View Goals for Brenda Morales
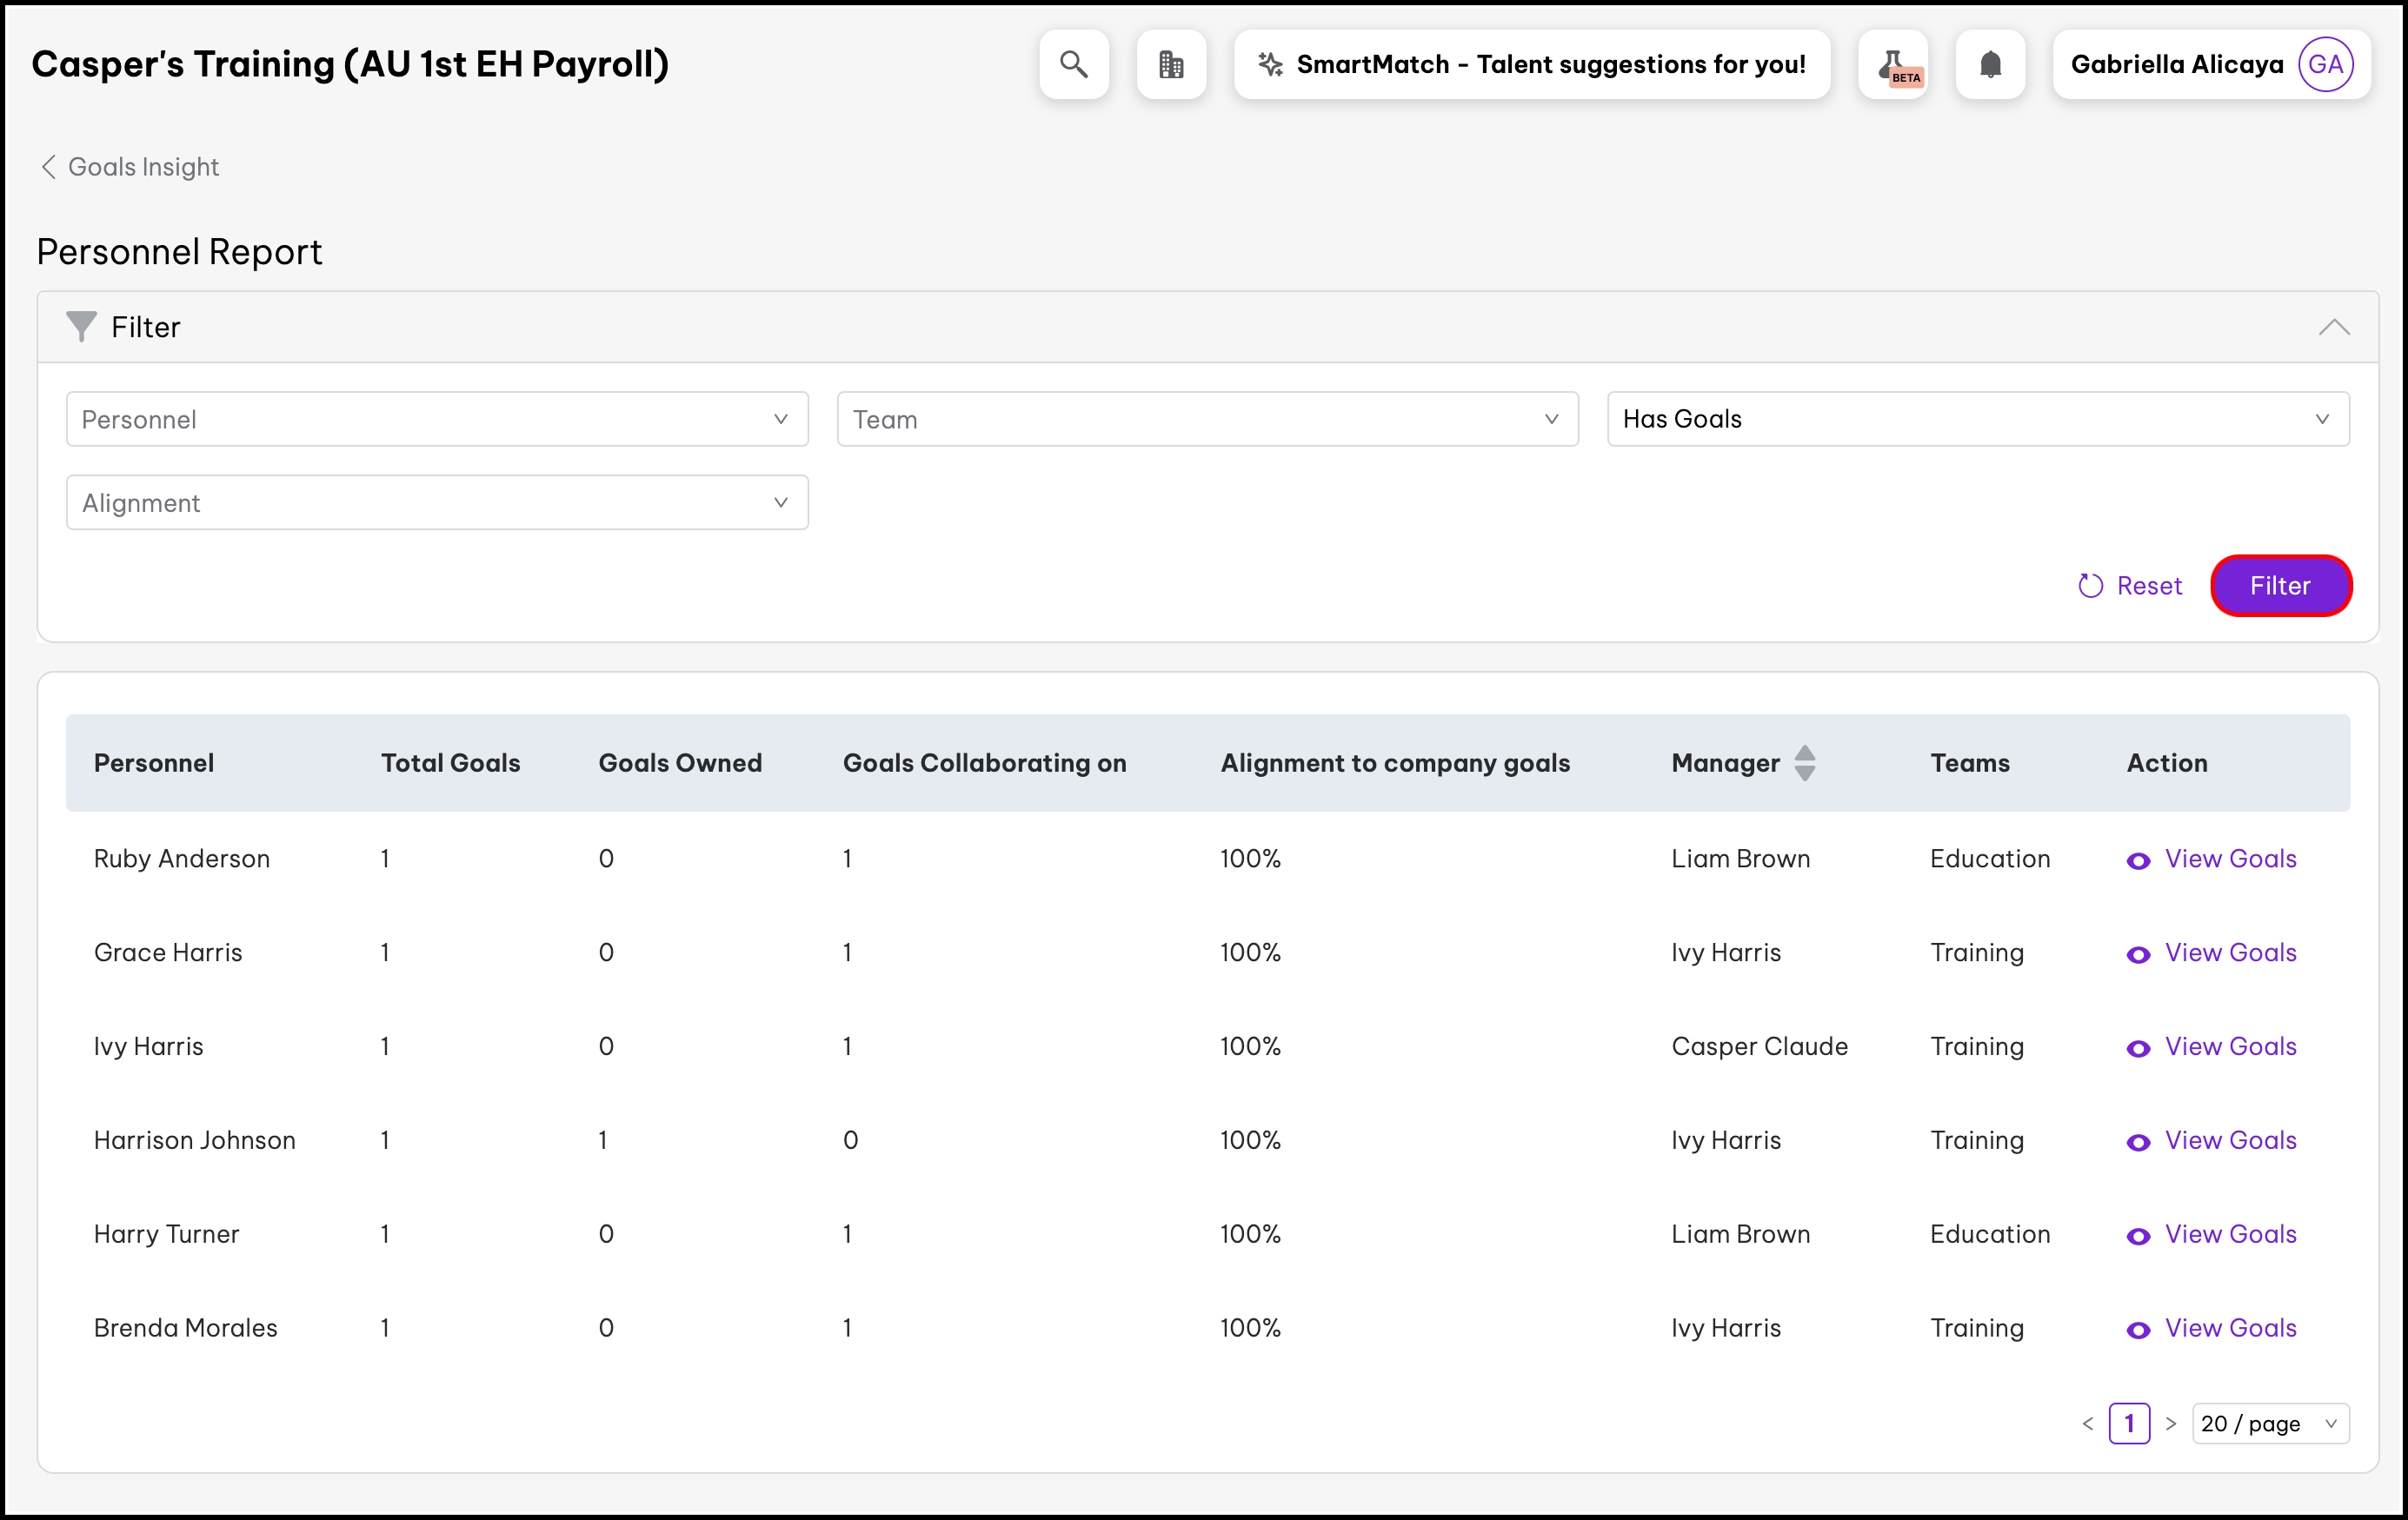 [x=2229, y=1328]
